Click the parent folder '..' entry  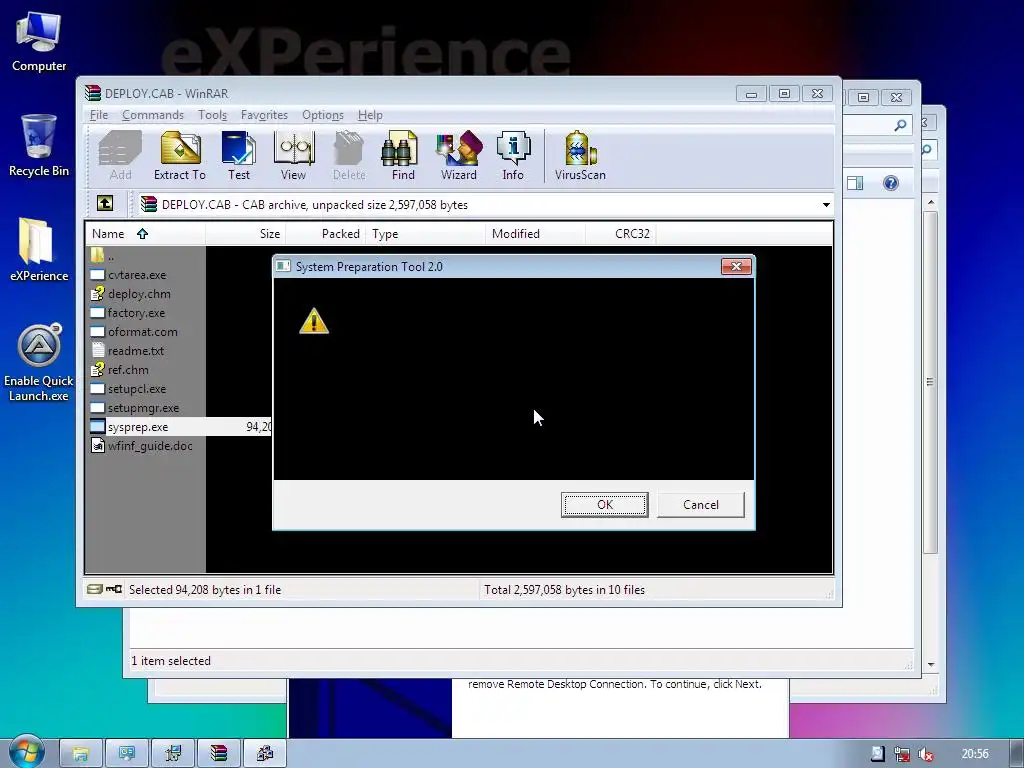tap(103, 256)
